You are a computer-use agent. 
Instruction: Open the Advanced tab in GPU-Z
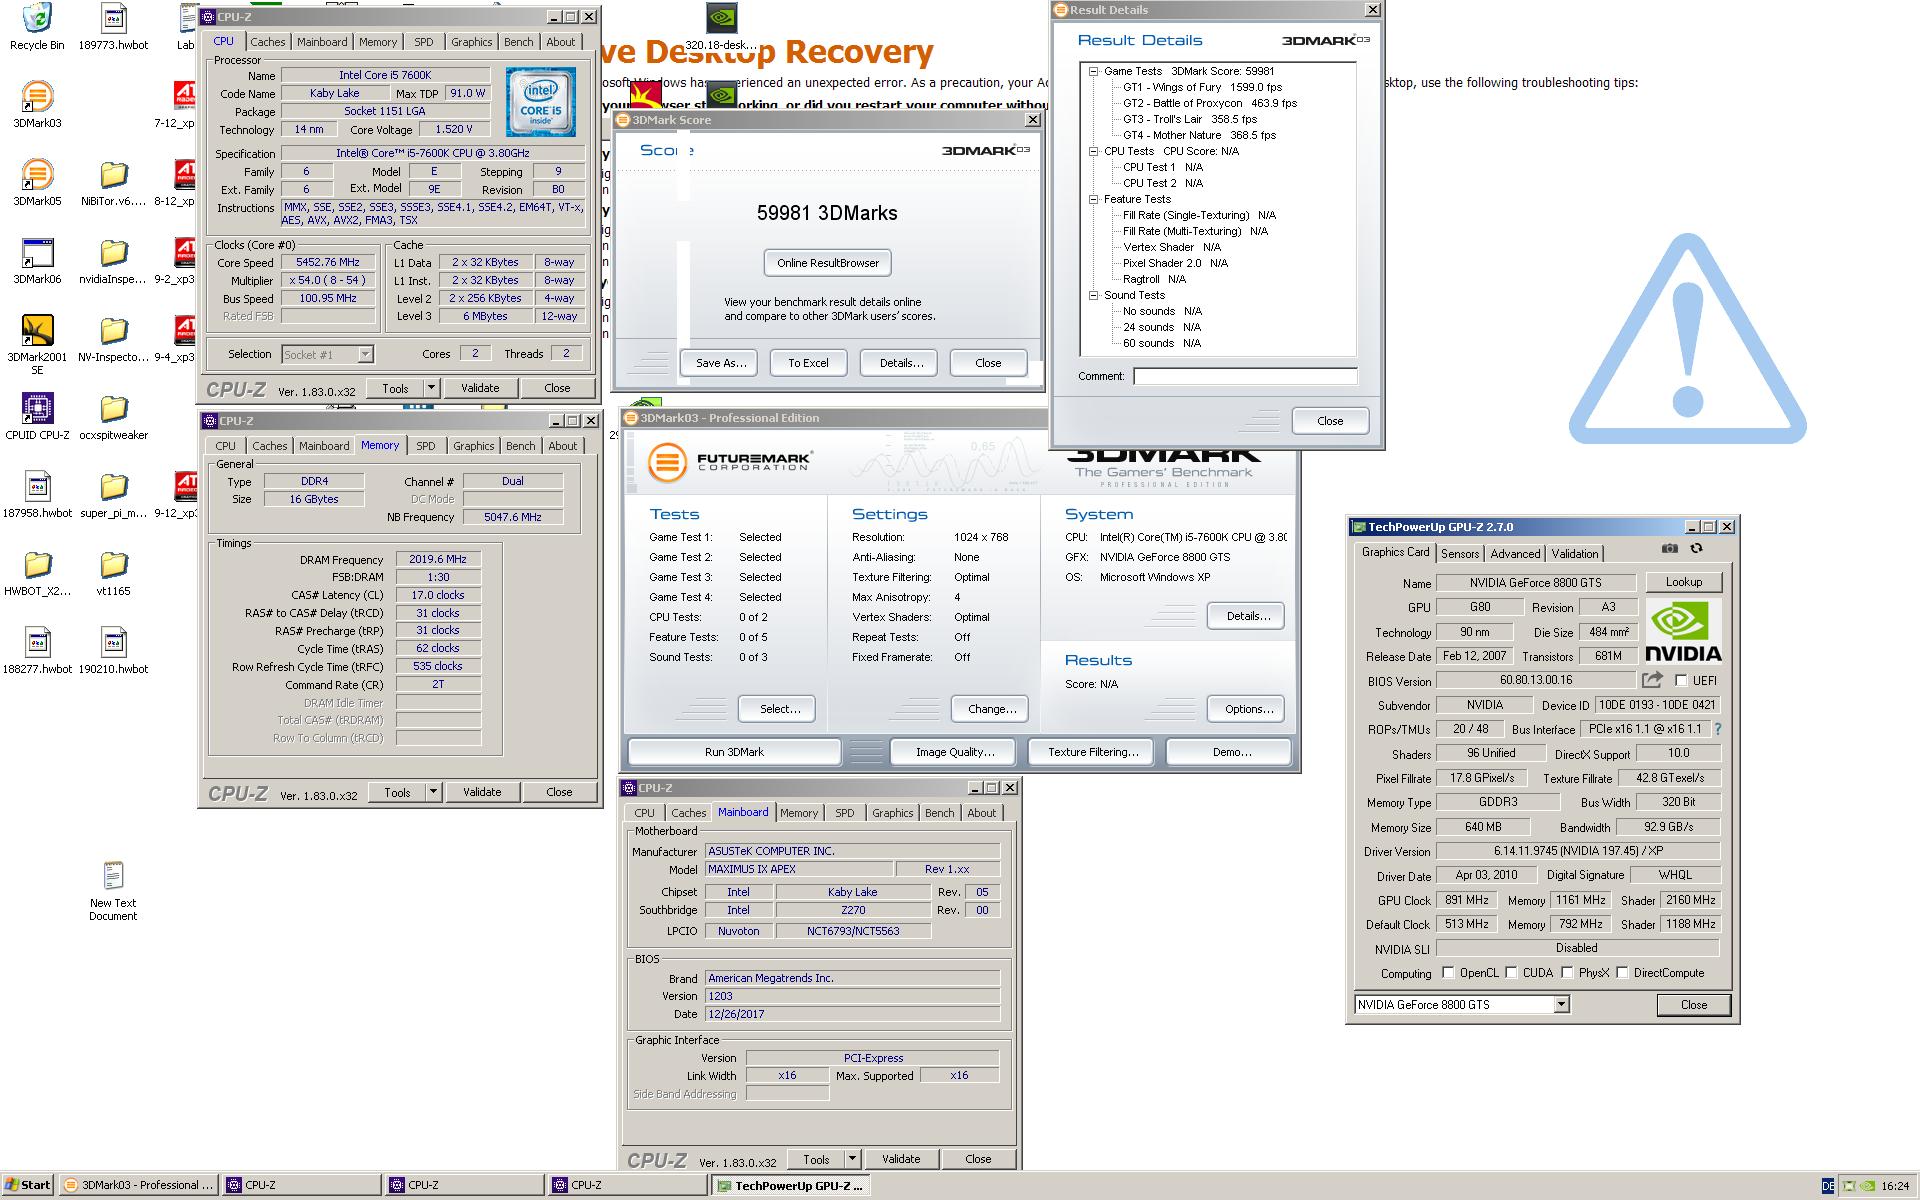[x=1515, y=554]
